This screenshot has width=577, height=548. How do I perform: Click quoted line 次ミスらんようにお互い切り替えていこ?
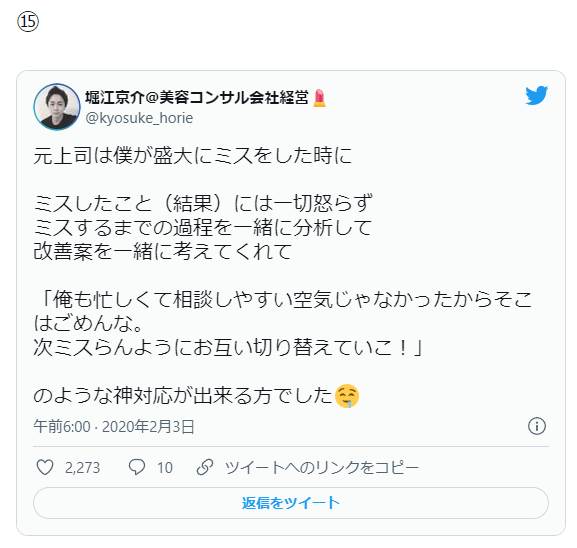(x=227, y=347)
